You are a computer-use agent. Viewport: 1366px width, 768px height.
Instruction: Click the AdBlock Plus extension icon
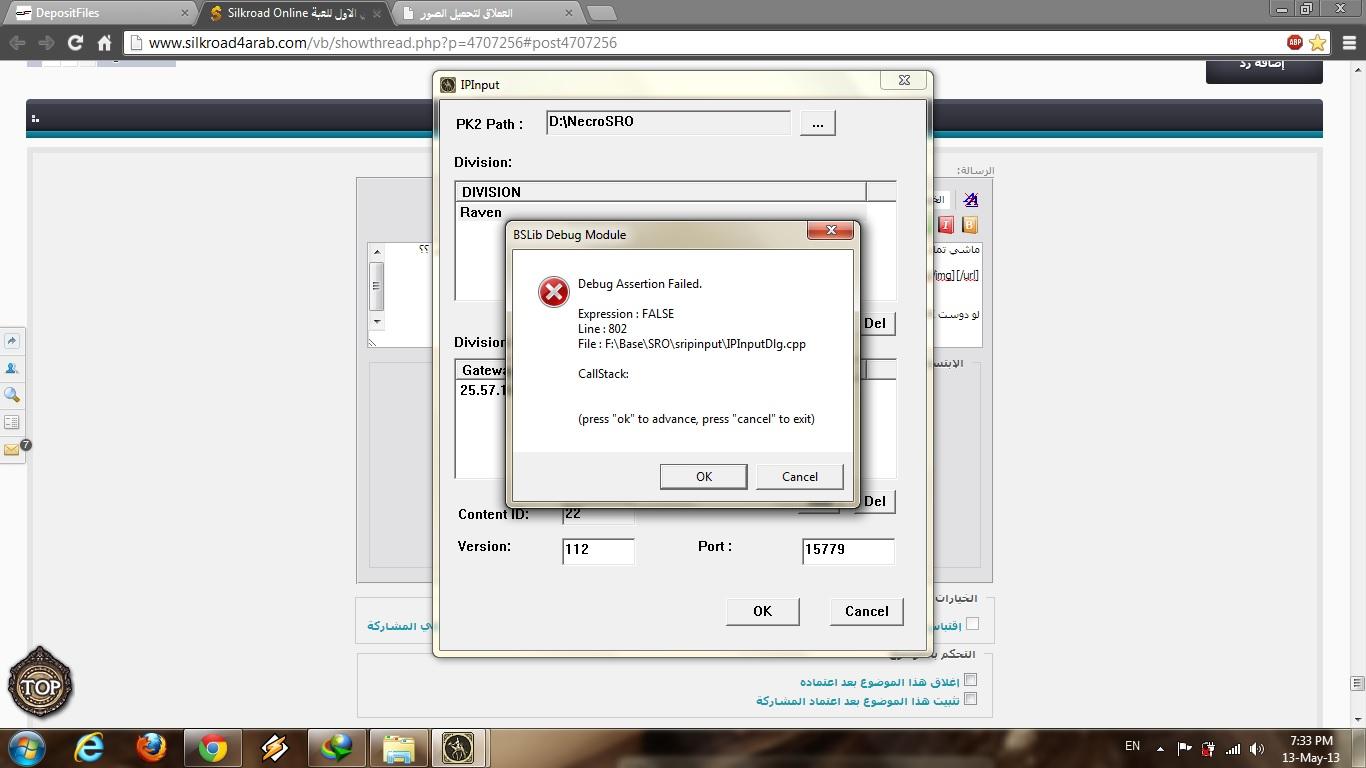1294,42
